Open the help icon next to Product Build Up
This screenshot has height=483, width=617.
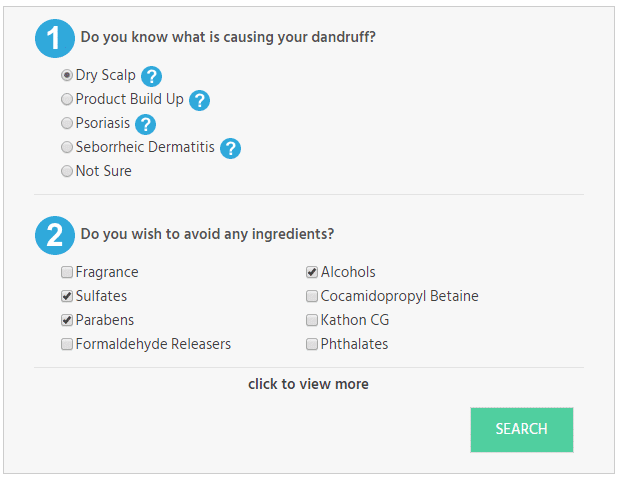point(200,100)
